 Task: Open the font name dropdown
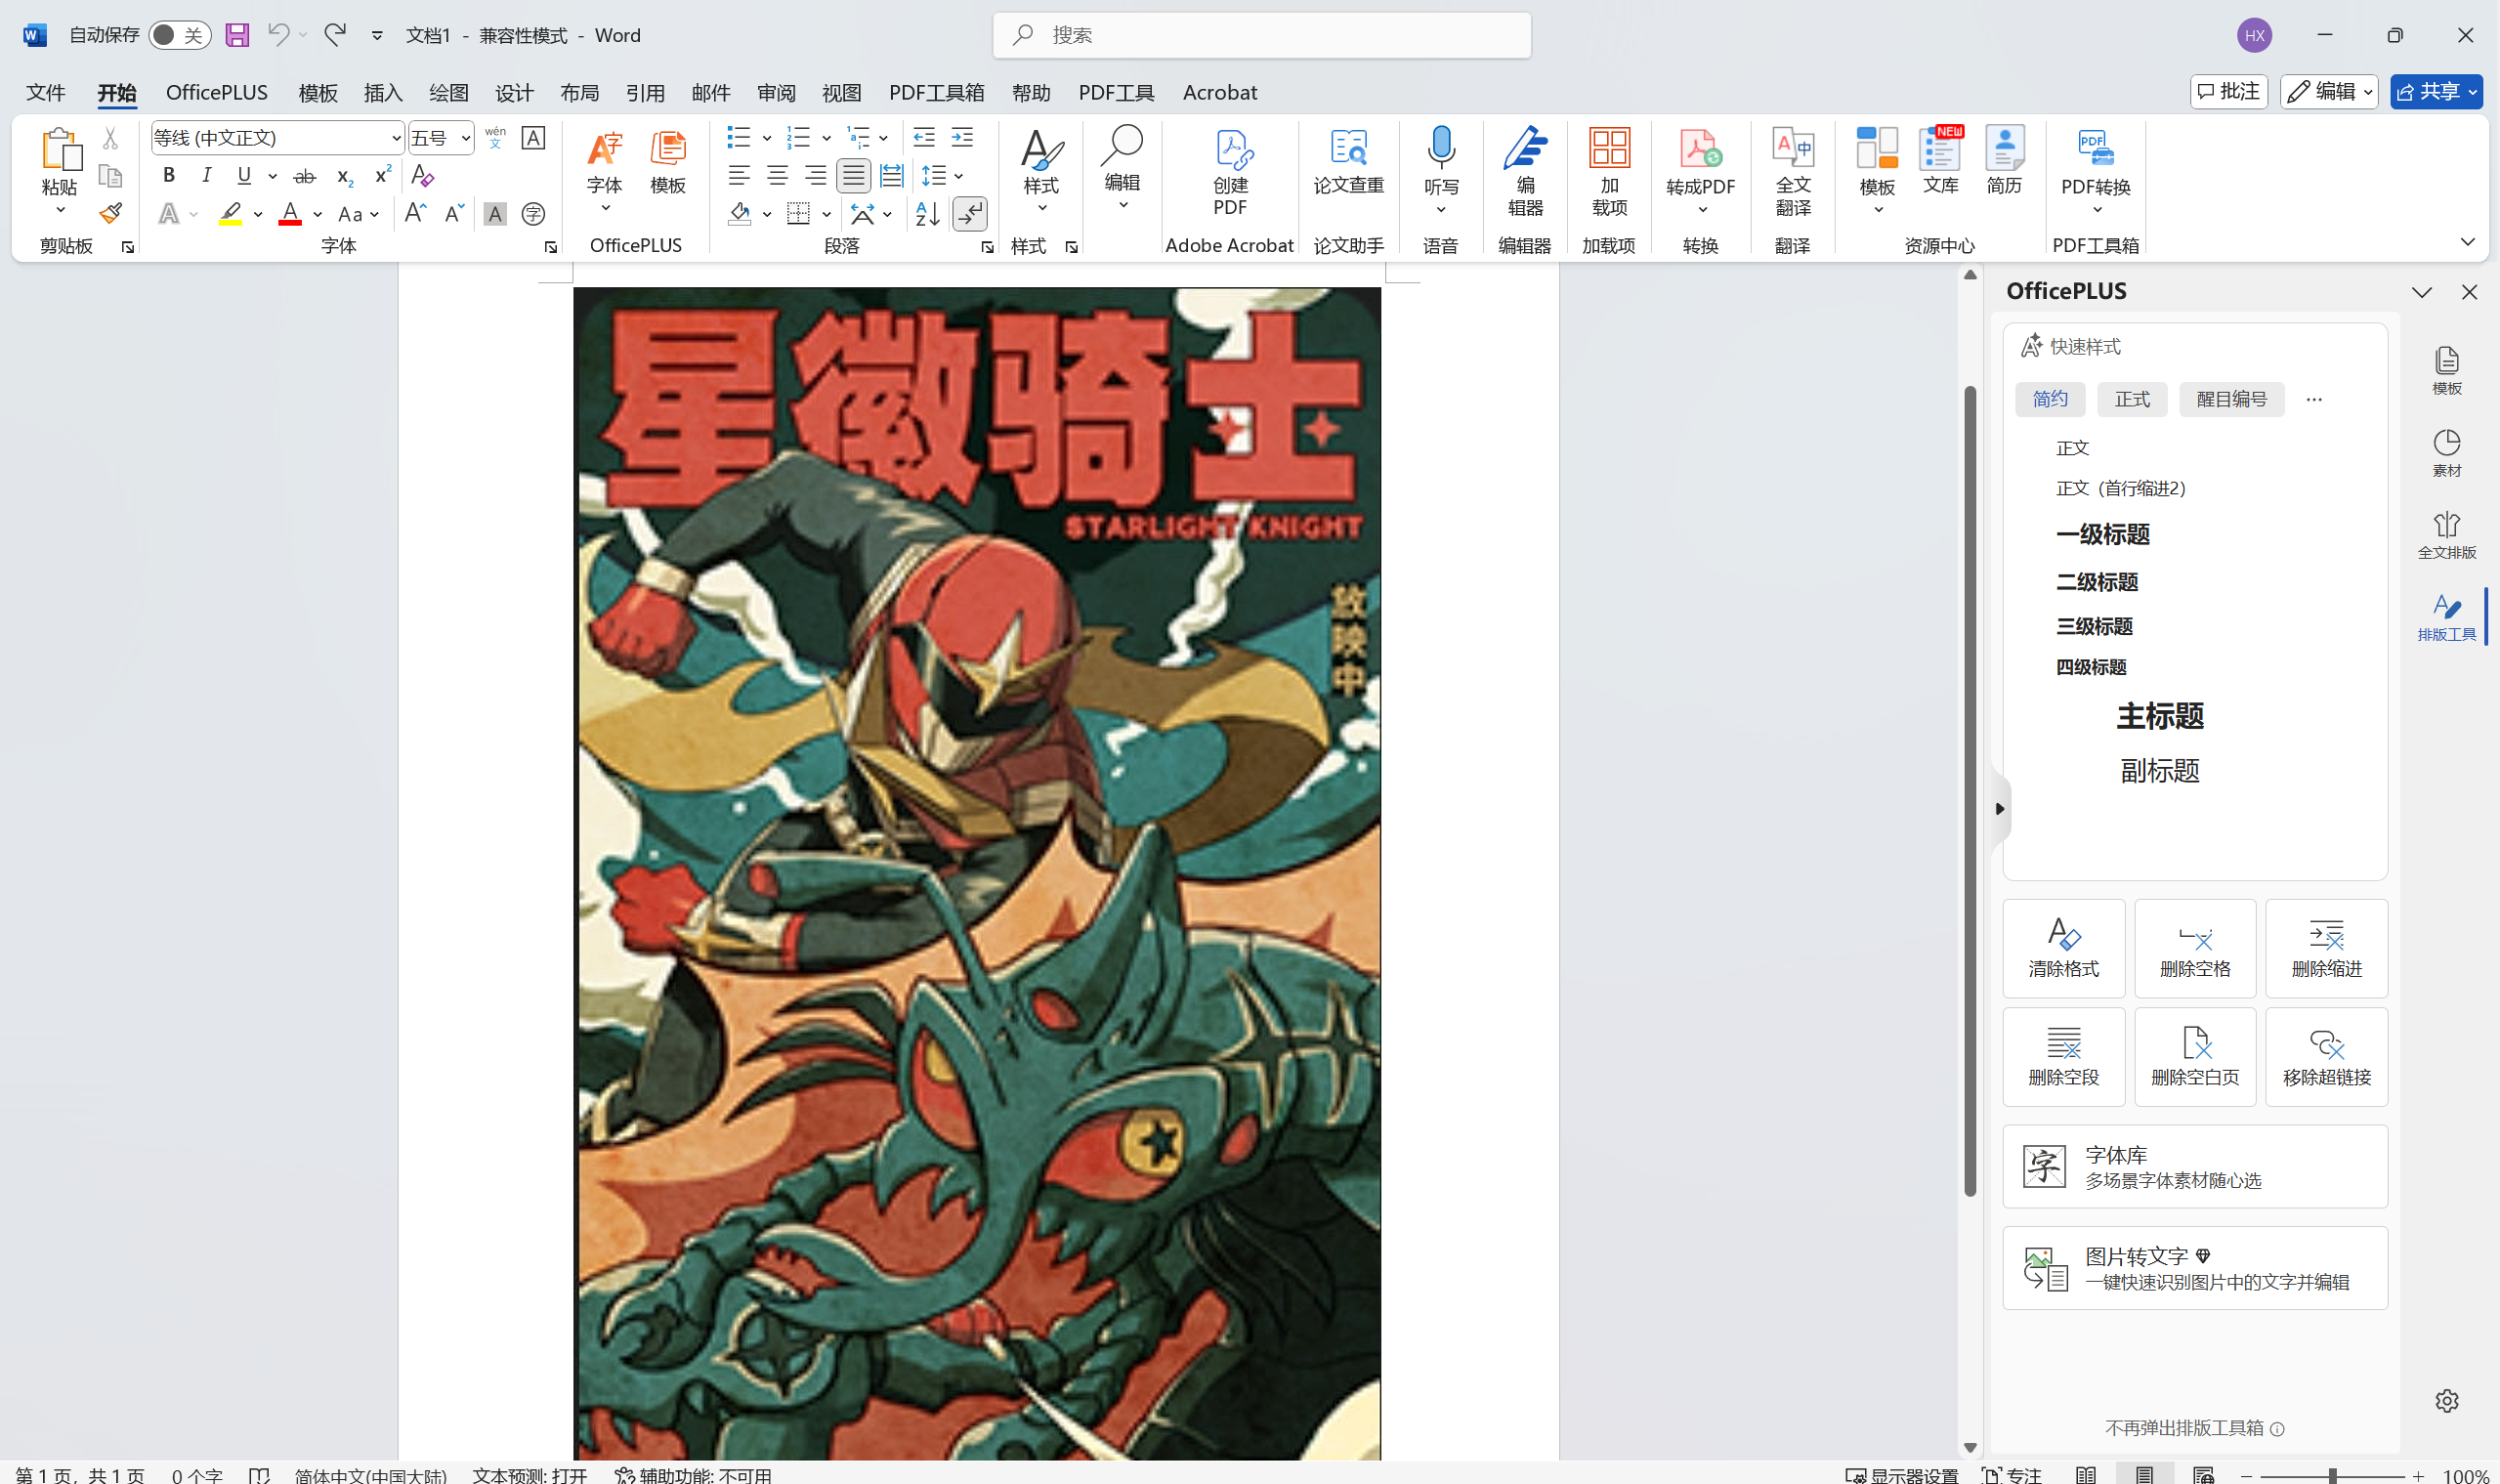click(395, 138)
